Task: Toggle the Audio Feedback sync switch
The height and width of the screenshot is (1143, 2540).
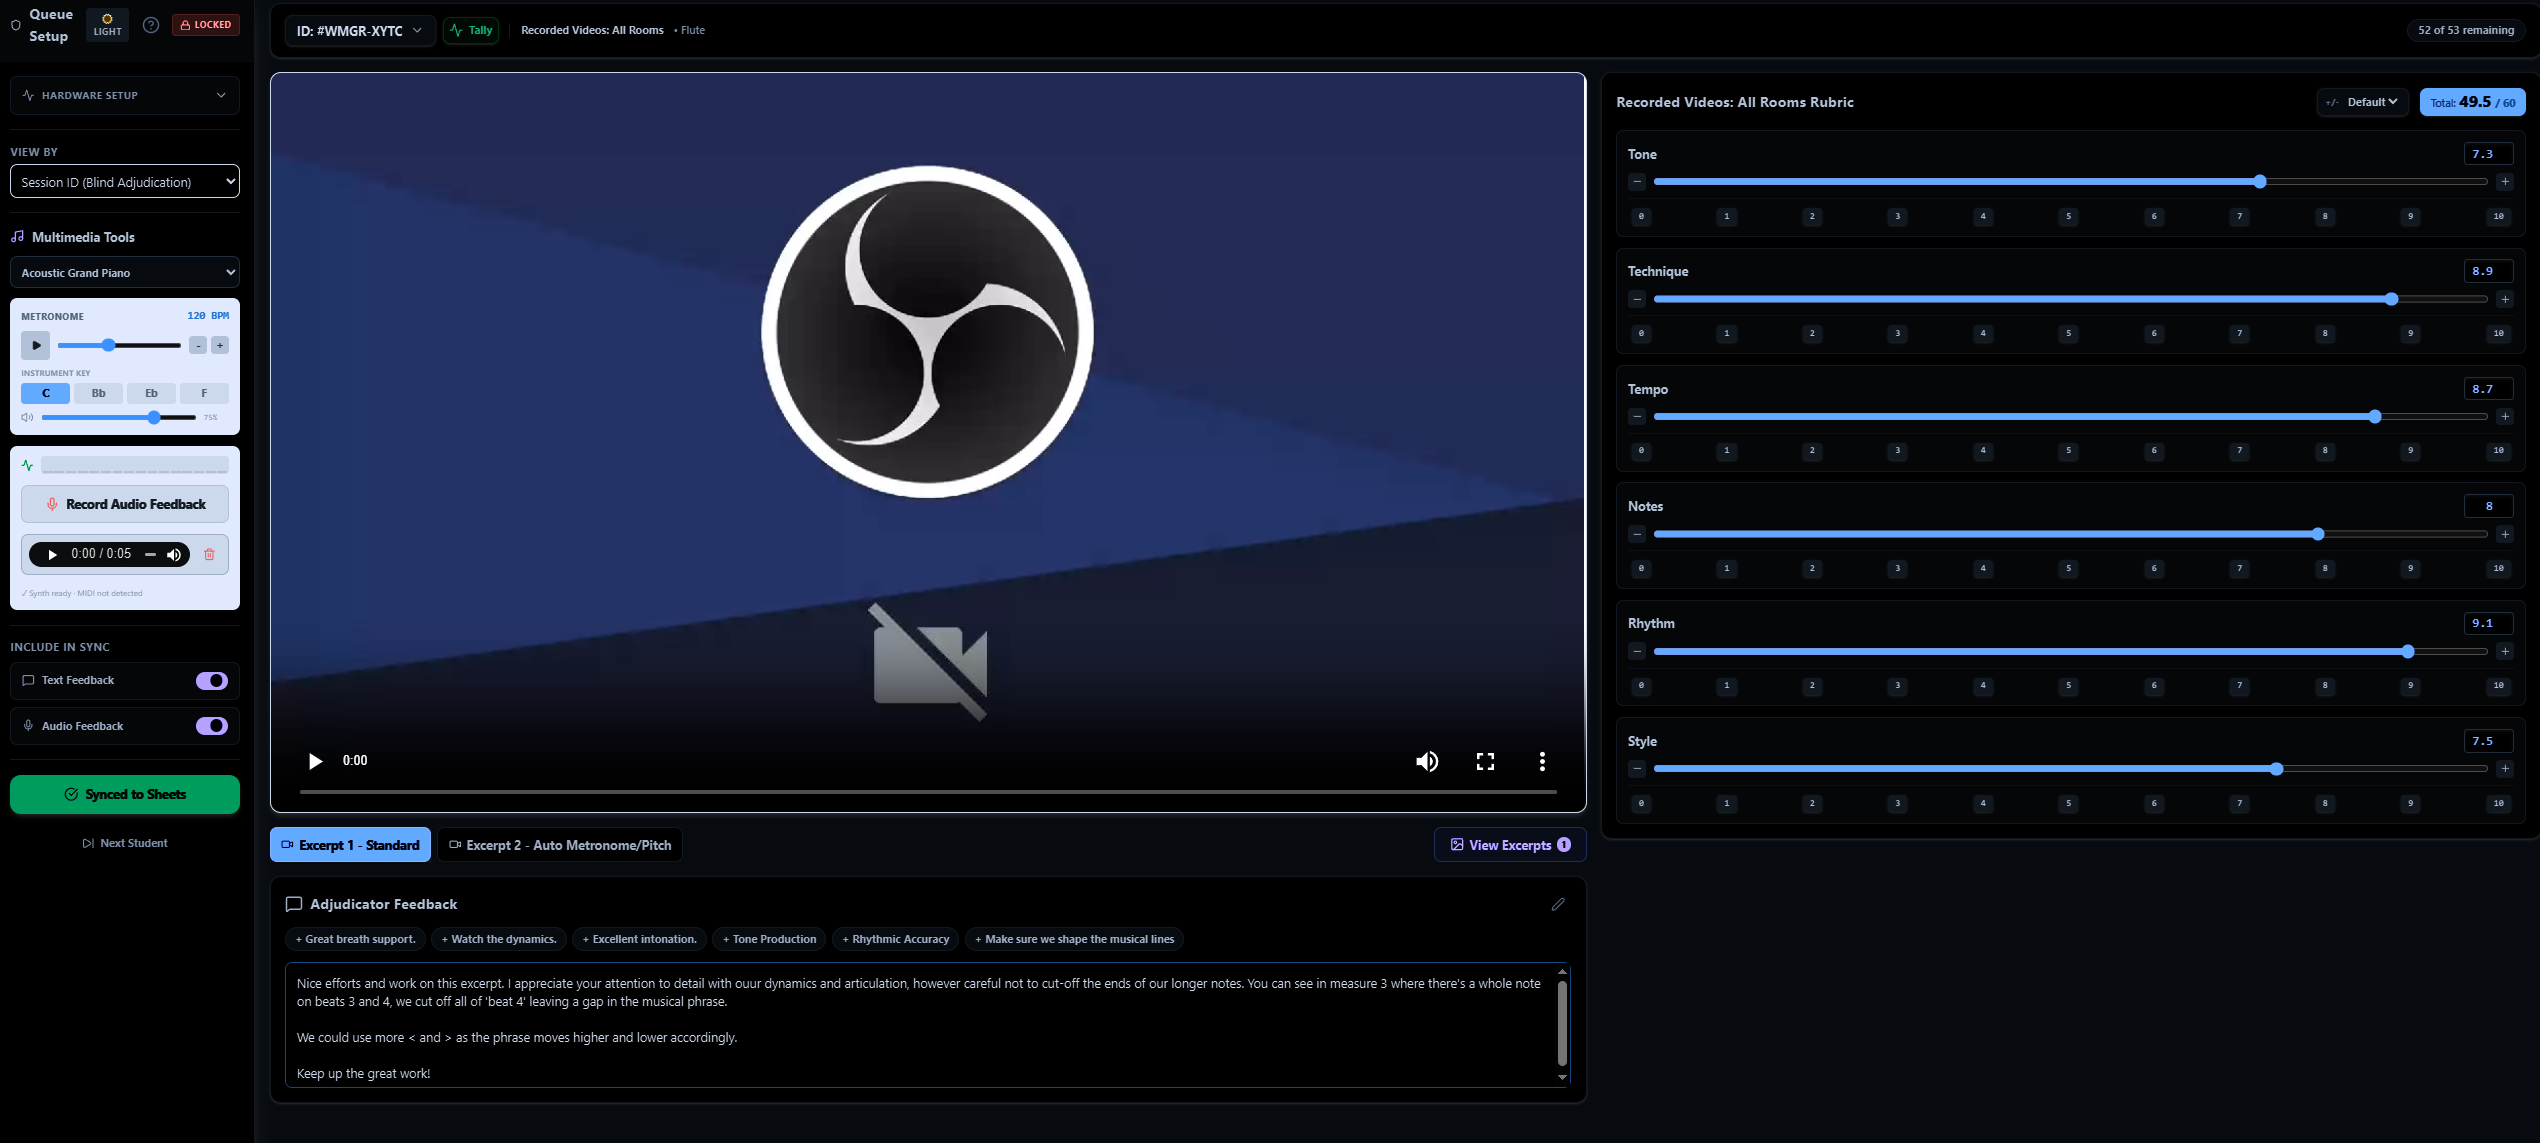Action: click(211, 726)
